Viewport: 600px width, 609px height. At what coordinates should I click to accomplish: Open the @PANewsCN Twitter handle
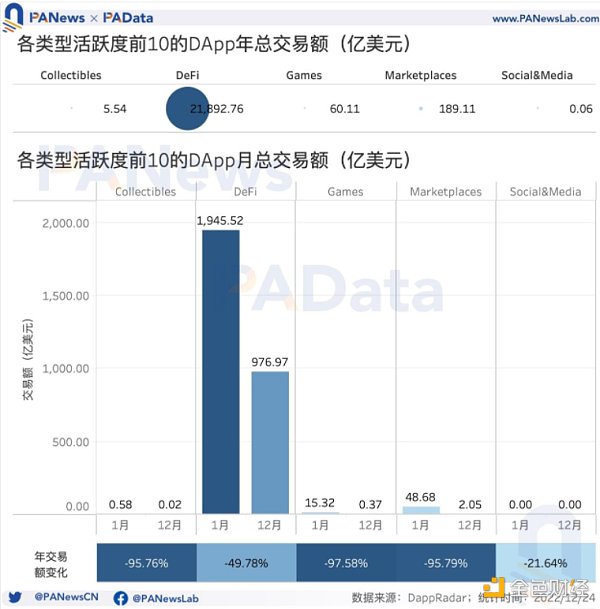66,597
